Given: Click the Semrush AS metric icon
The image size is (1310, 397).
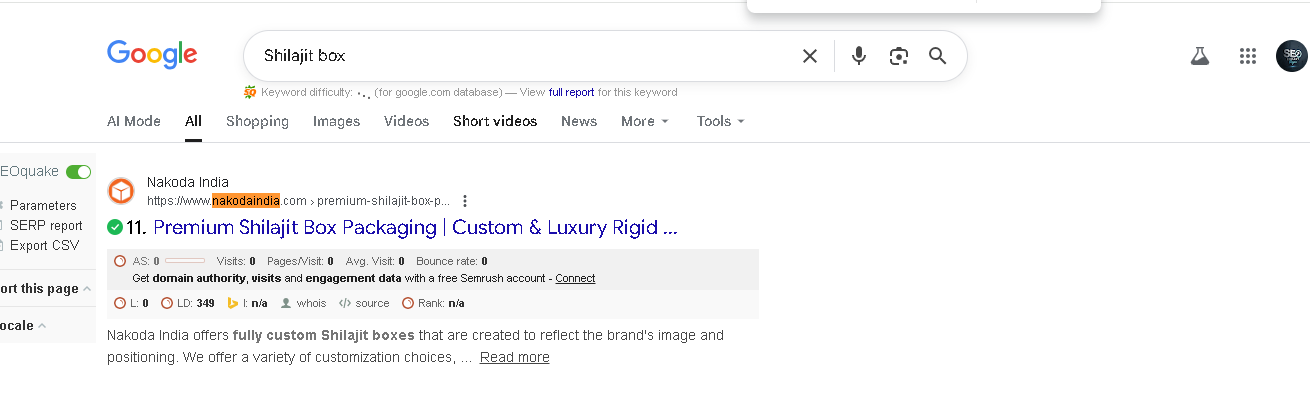Looking at the screenshot, I should click(x=120, y=261).
